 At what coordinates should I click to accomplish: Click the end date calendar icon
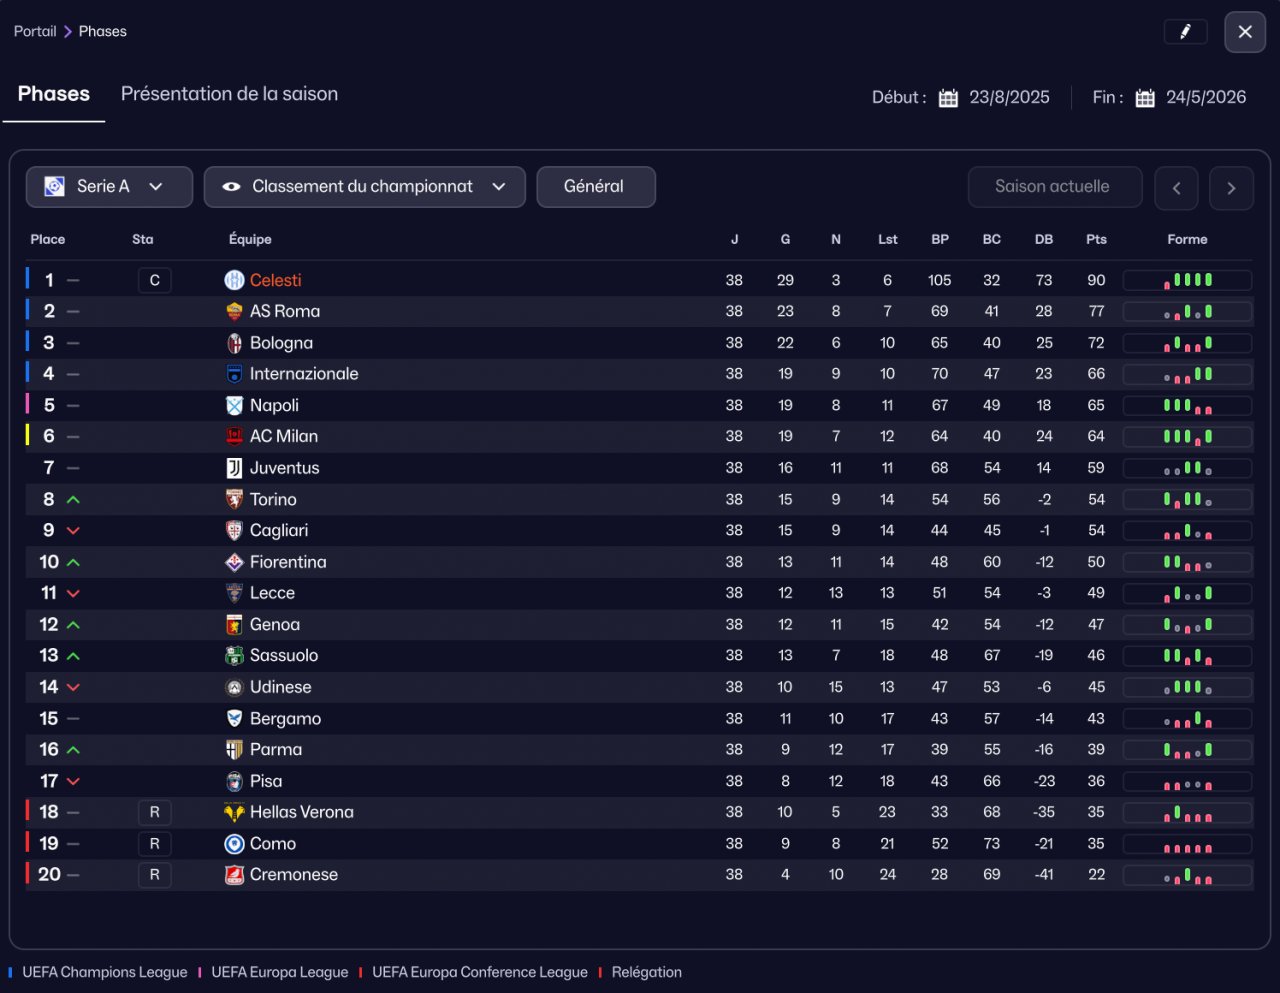1145,98
